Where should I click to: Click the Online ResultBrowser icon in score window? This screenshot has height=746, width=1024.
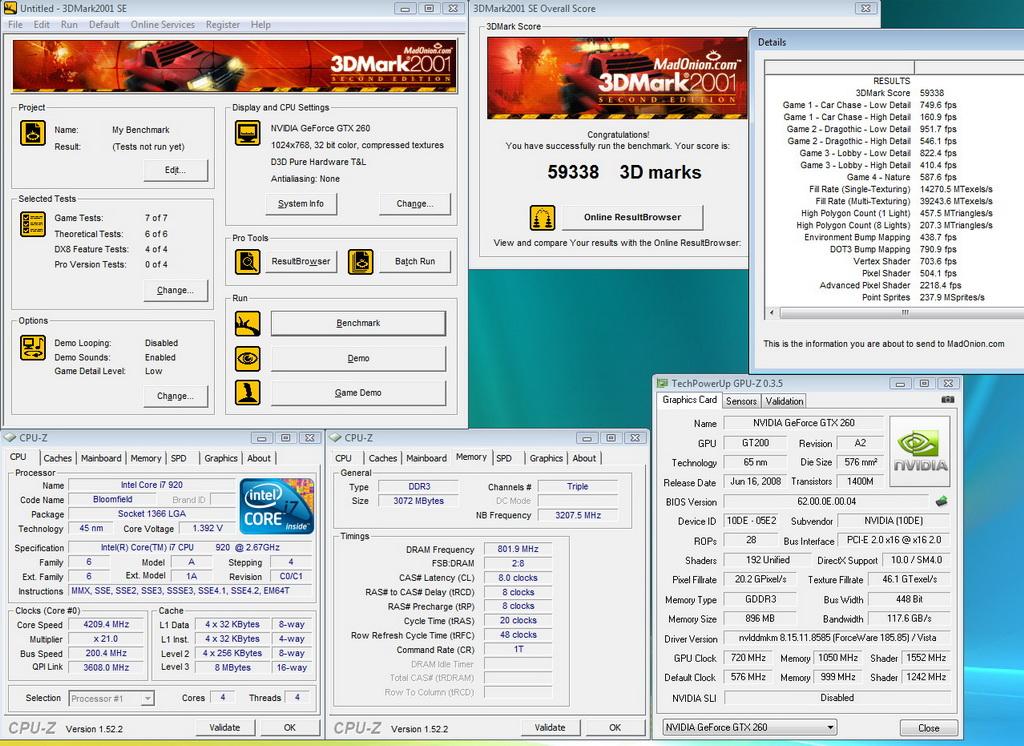(x=542, y=218)
